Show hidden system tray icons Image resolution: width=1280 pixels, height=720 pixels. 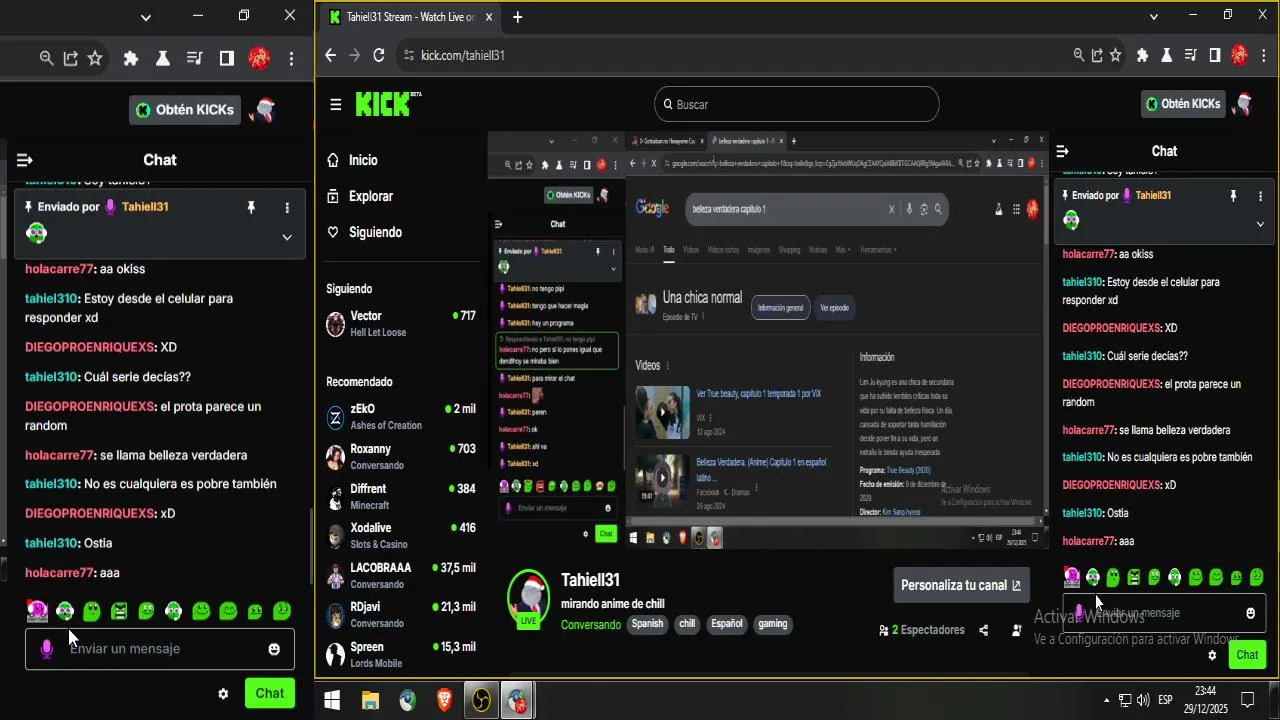pos(1106,700)
